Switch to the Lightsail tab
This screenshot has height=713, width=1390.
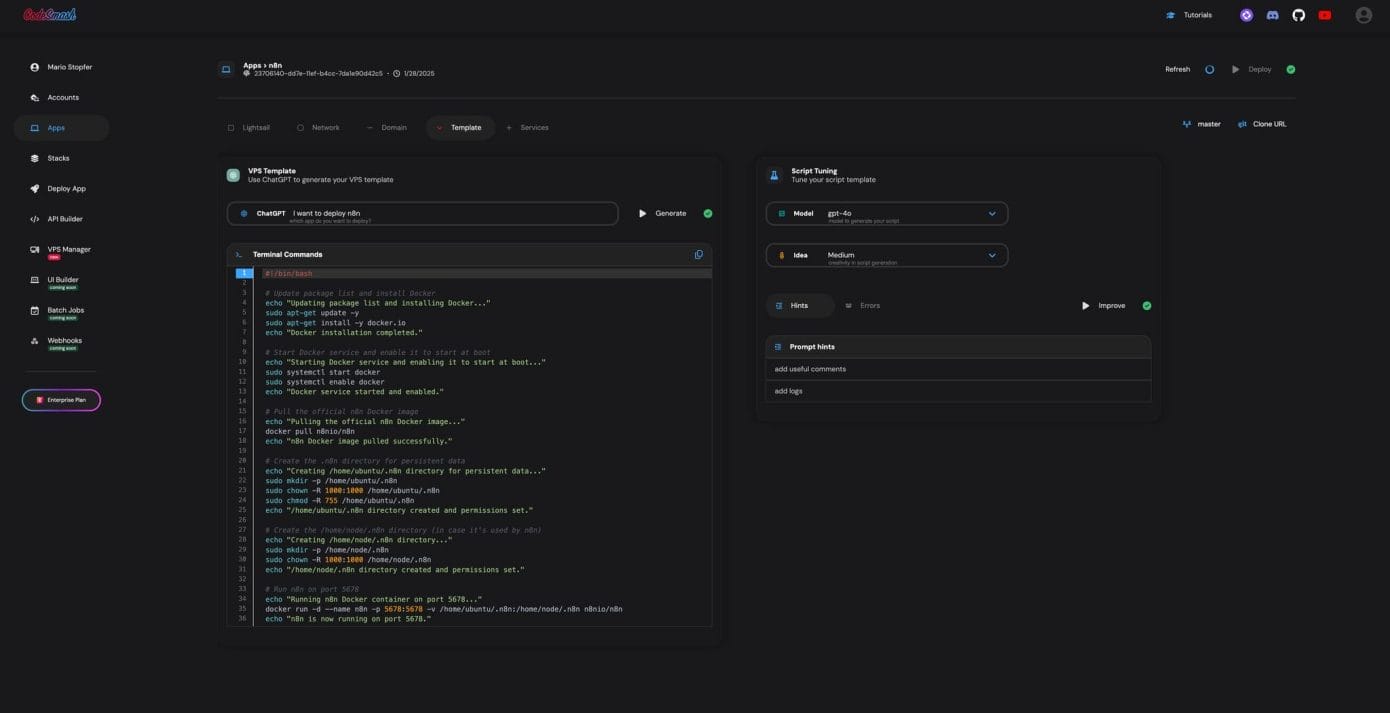[x=249, y=128]
